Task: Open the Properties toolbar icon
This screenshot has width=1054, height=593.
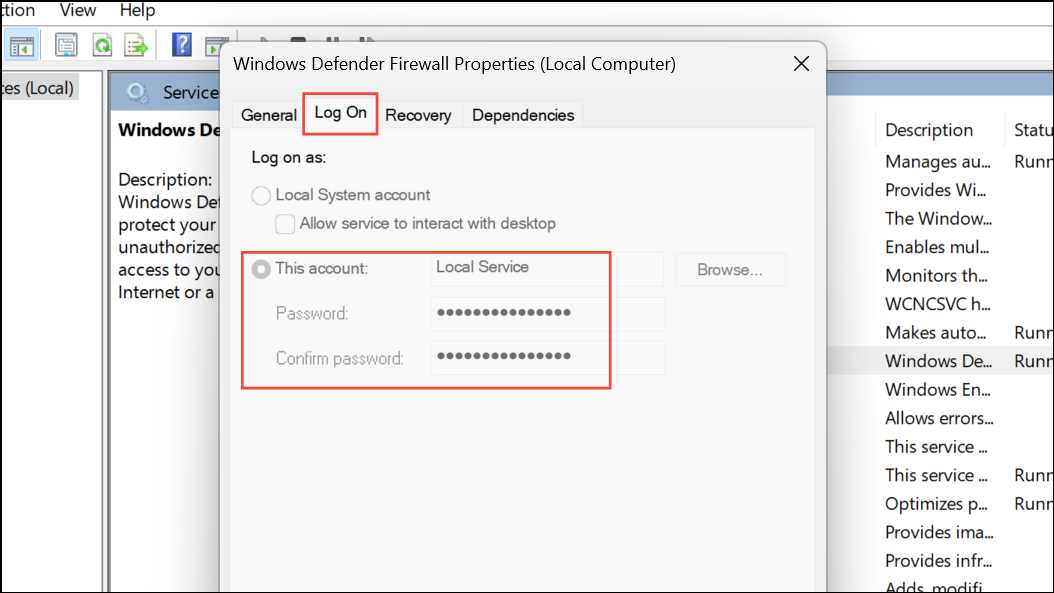Action: click(x=66, y=46)
